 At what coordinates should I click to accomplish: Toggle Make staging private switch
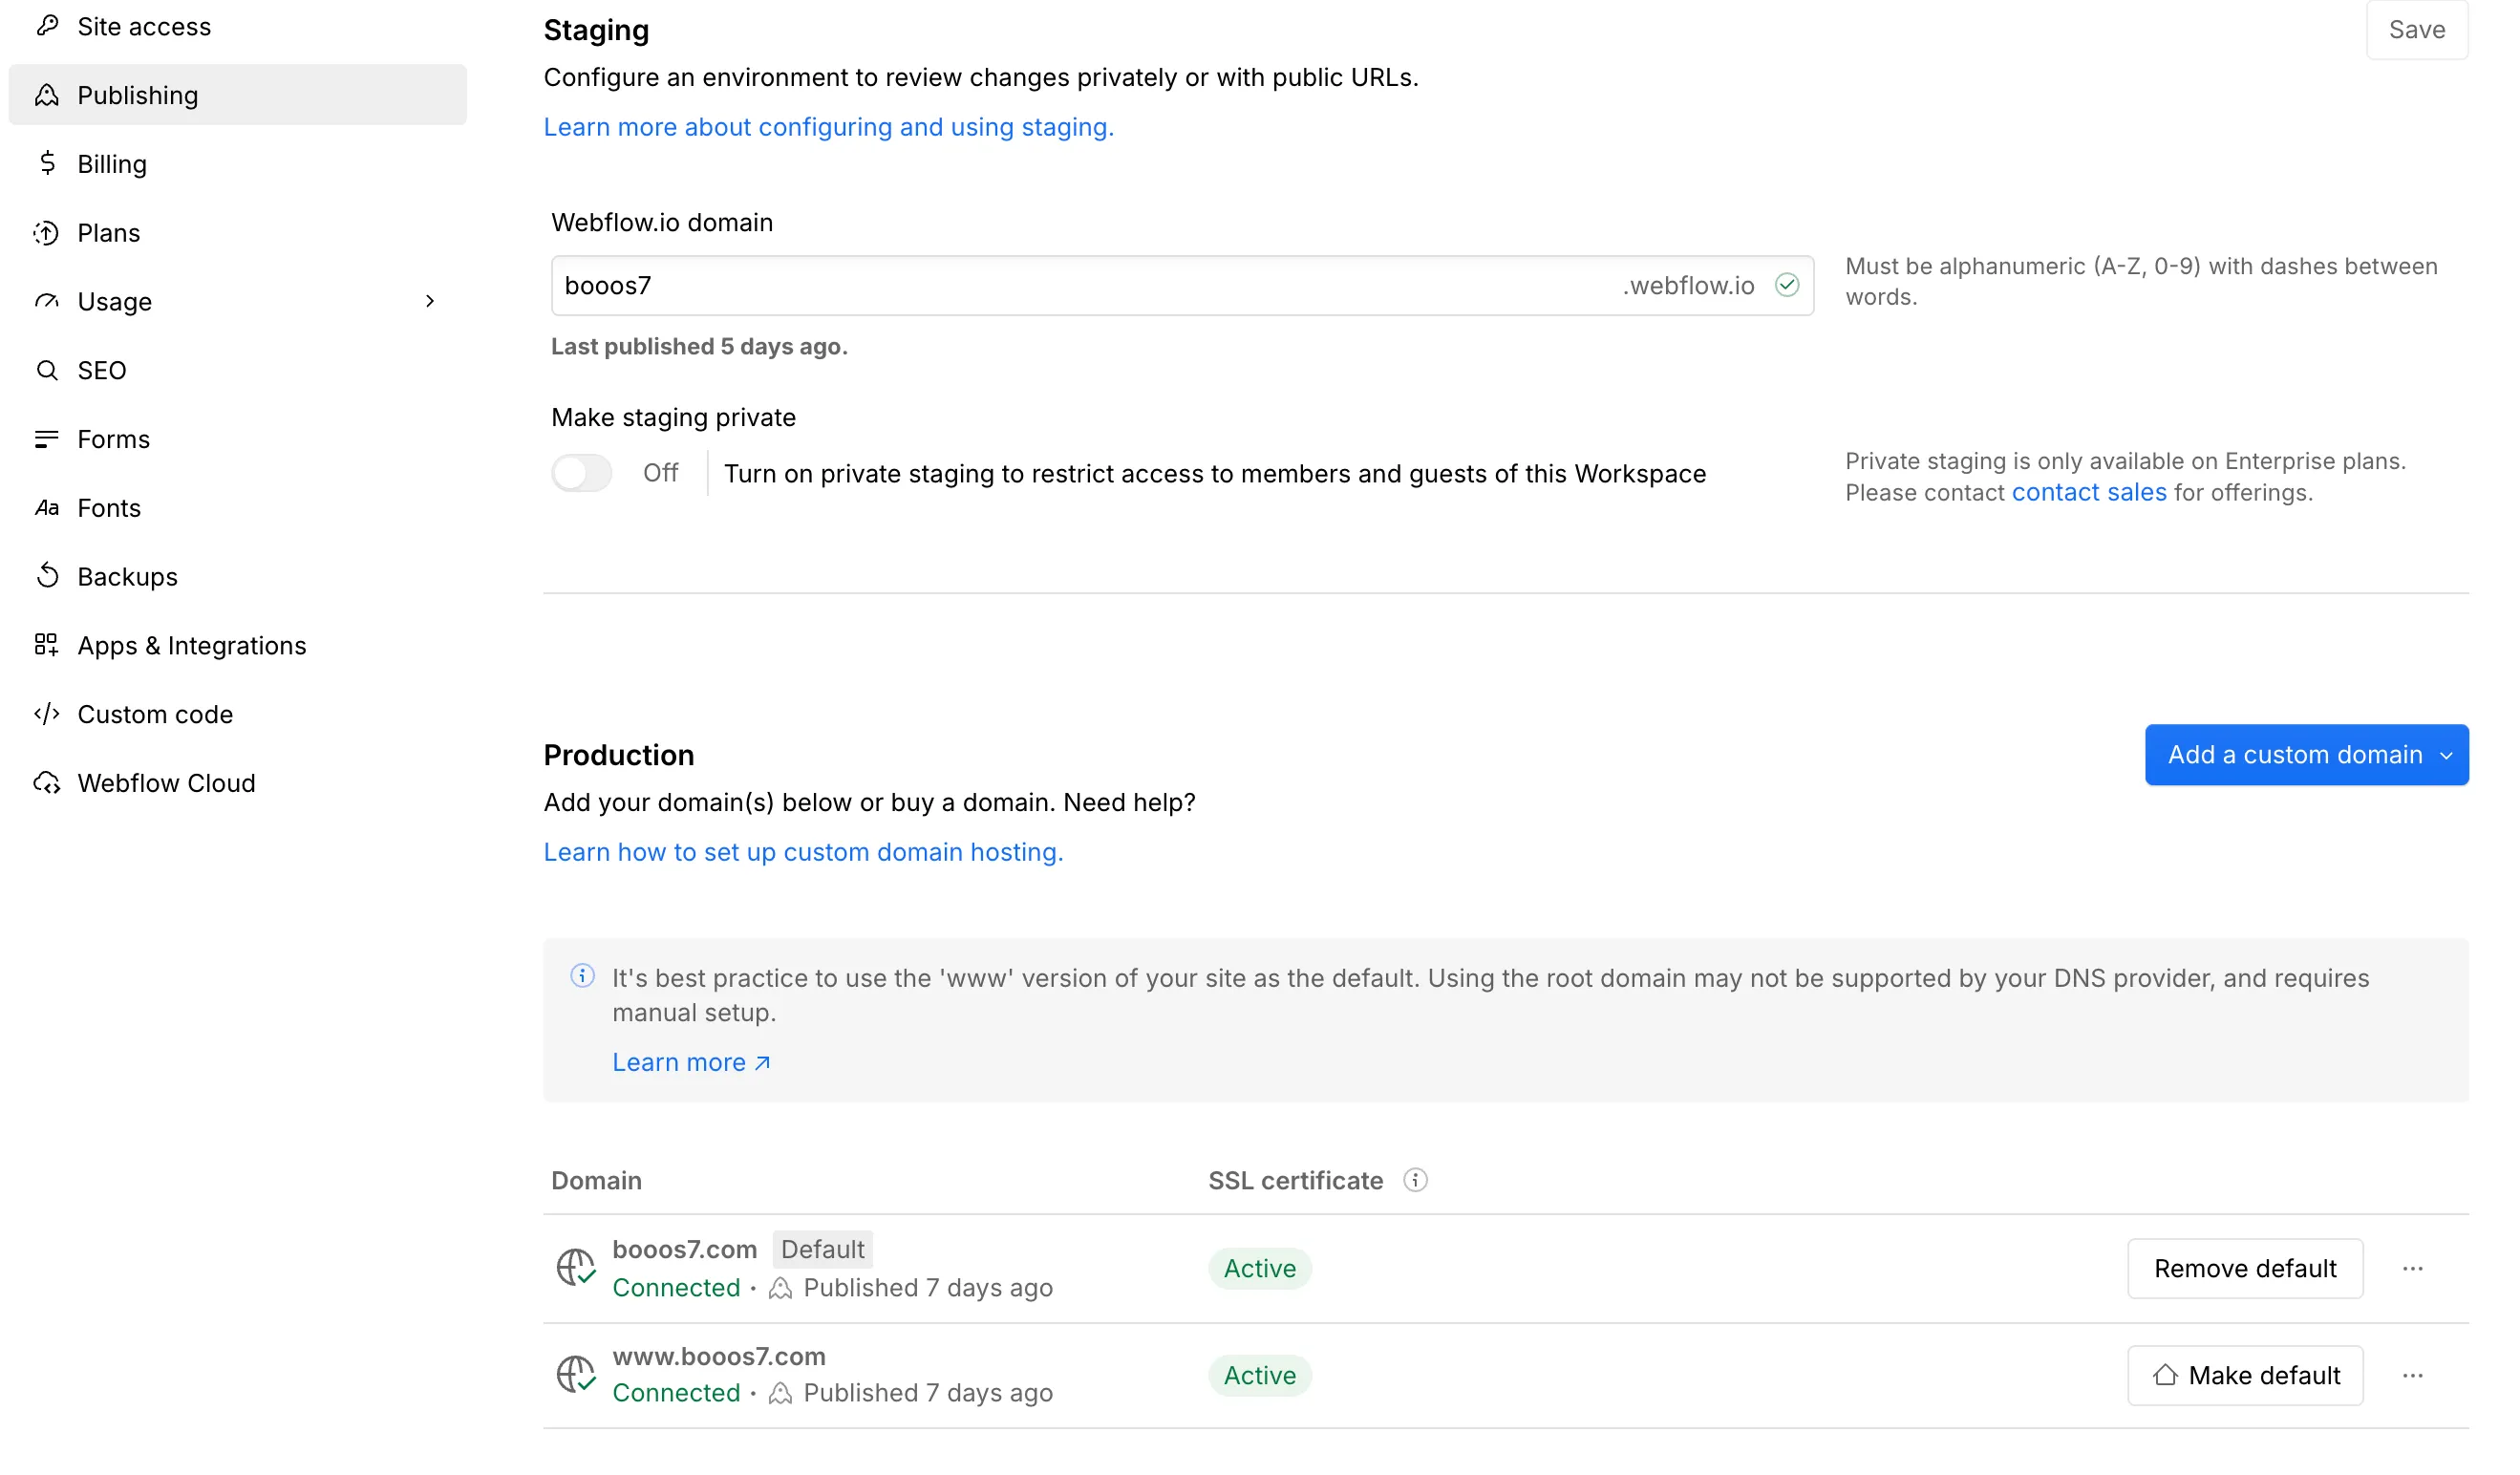pyautogui.click(x=582, y=474)
